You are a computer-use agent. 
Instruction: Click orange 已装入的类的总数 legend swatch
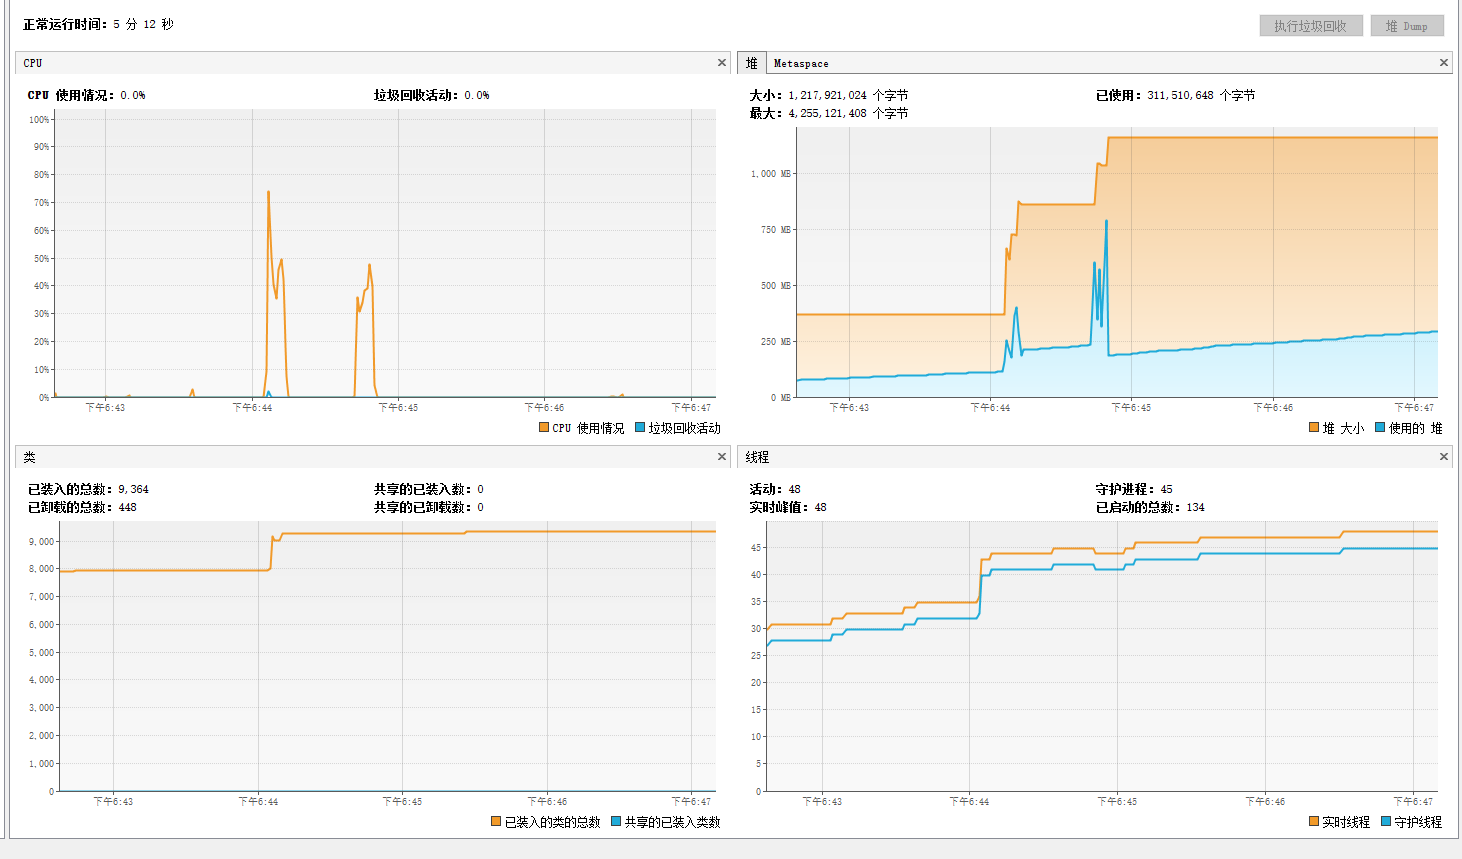pyautogui.click(x=496, y=821)
